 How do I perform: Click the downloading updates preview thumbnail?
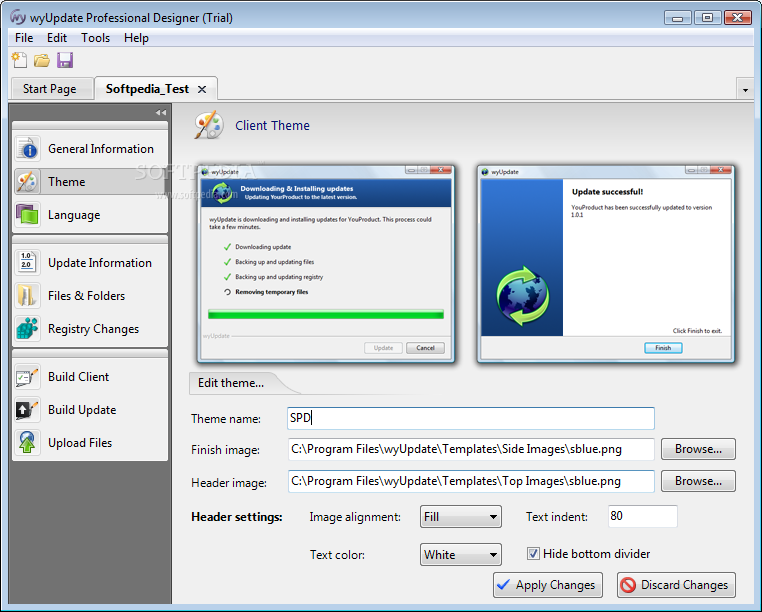(326, 263)
